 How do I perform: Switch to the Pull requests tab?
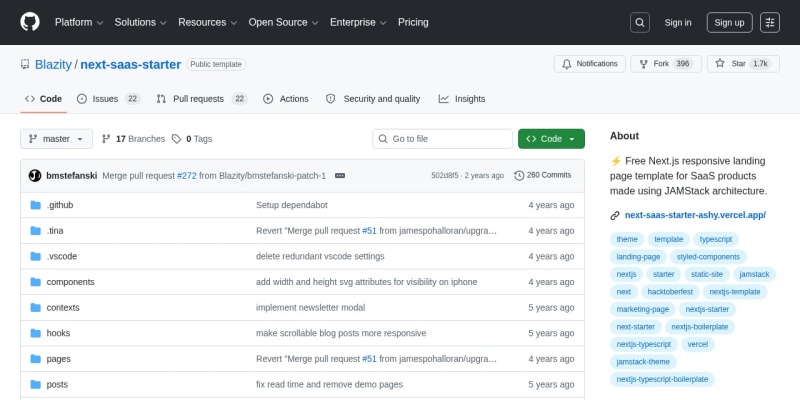pyautogui.click(x=202, y=99)
